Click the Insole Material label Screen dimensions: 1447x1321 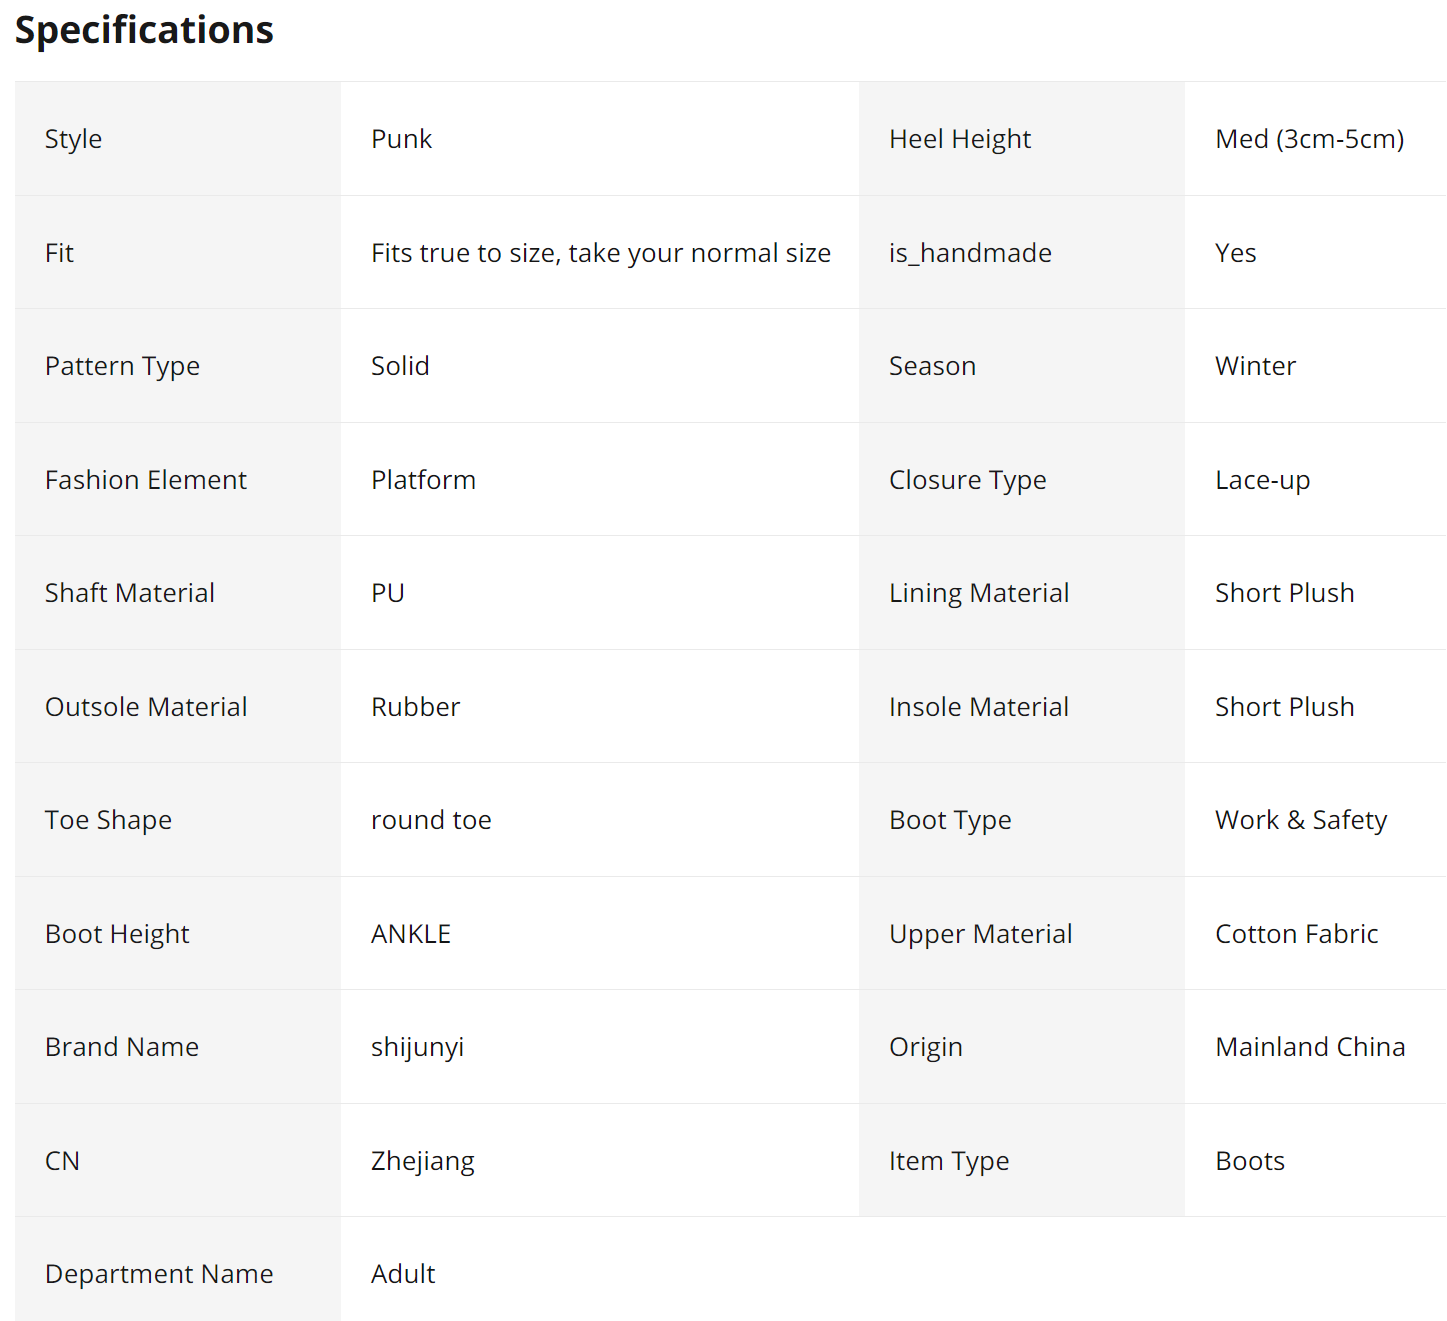tap(978, 707)
